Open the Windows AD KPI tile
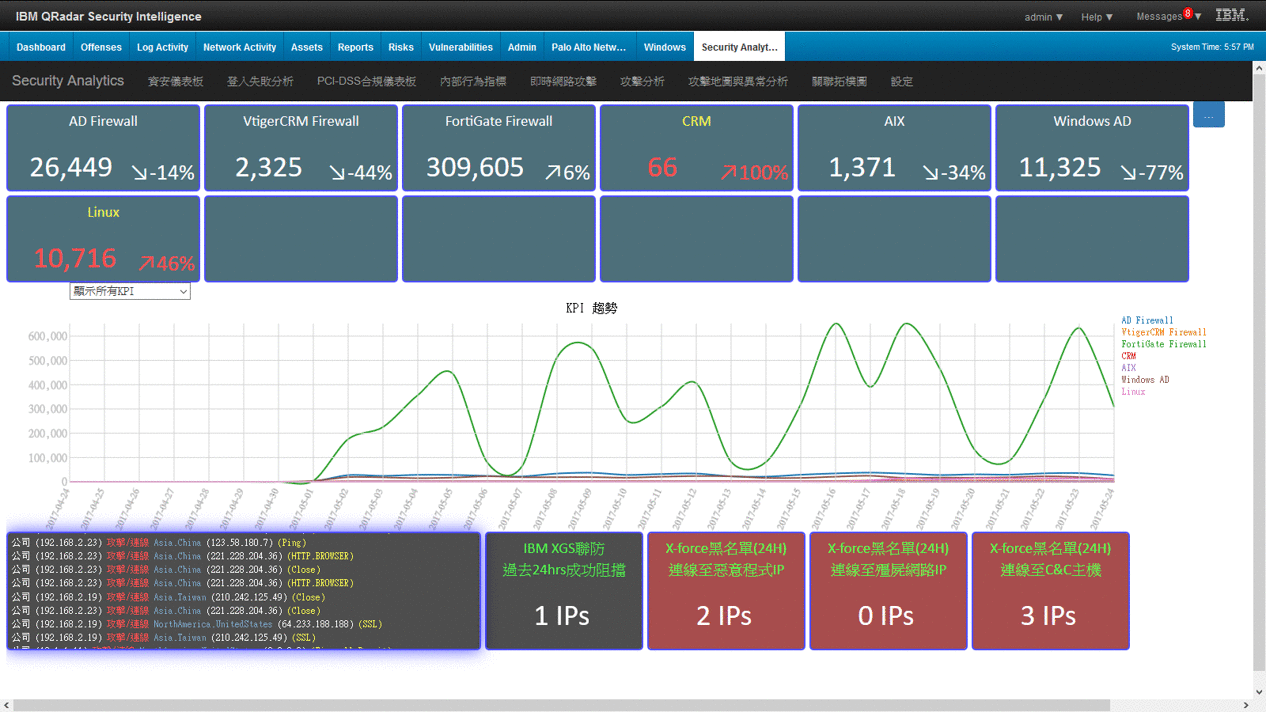 [x=1093, y=148]
